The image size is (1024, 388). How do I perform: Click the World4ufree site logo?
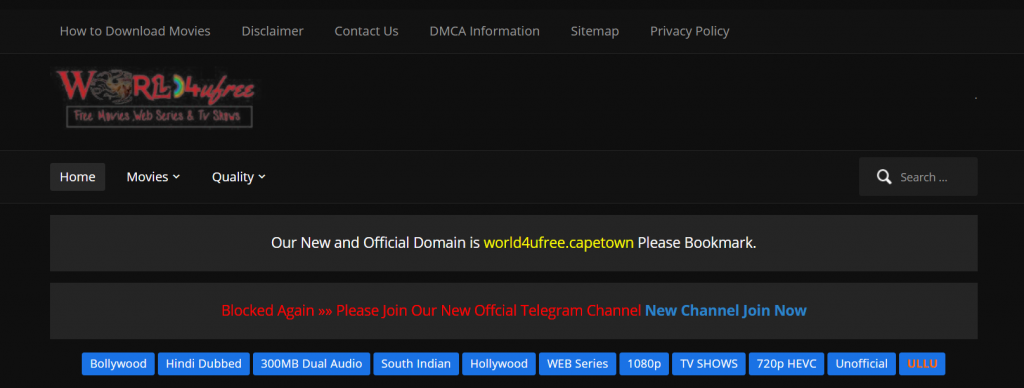[x=155, y=98]
